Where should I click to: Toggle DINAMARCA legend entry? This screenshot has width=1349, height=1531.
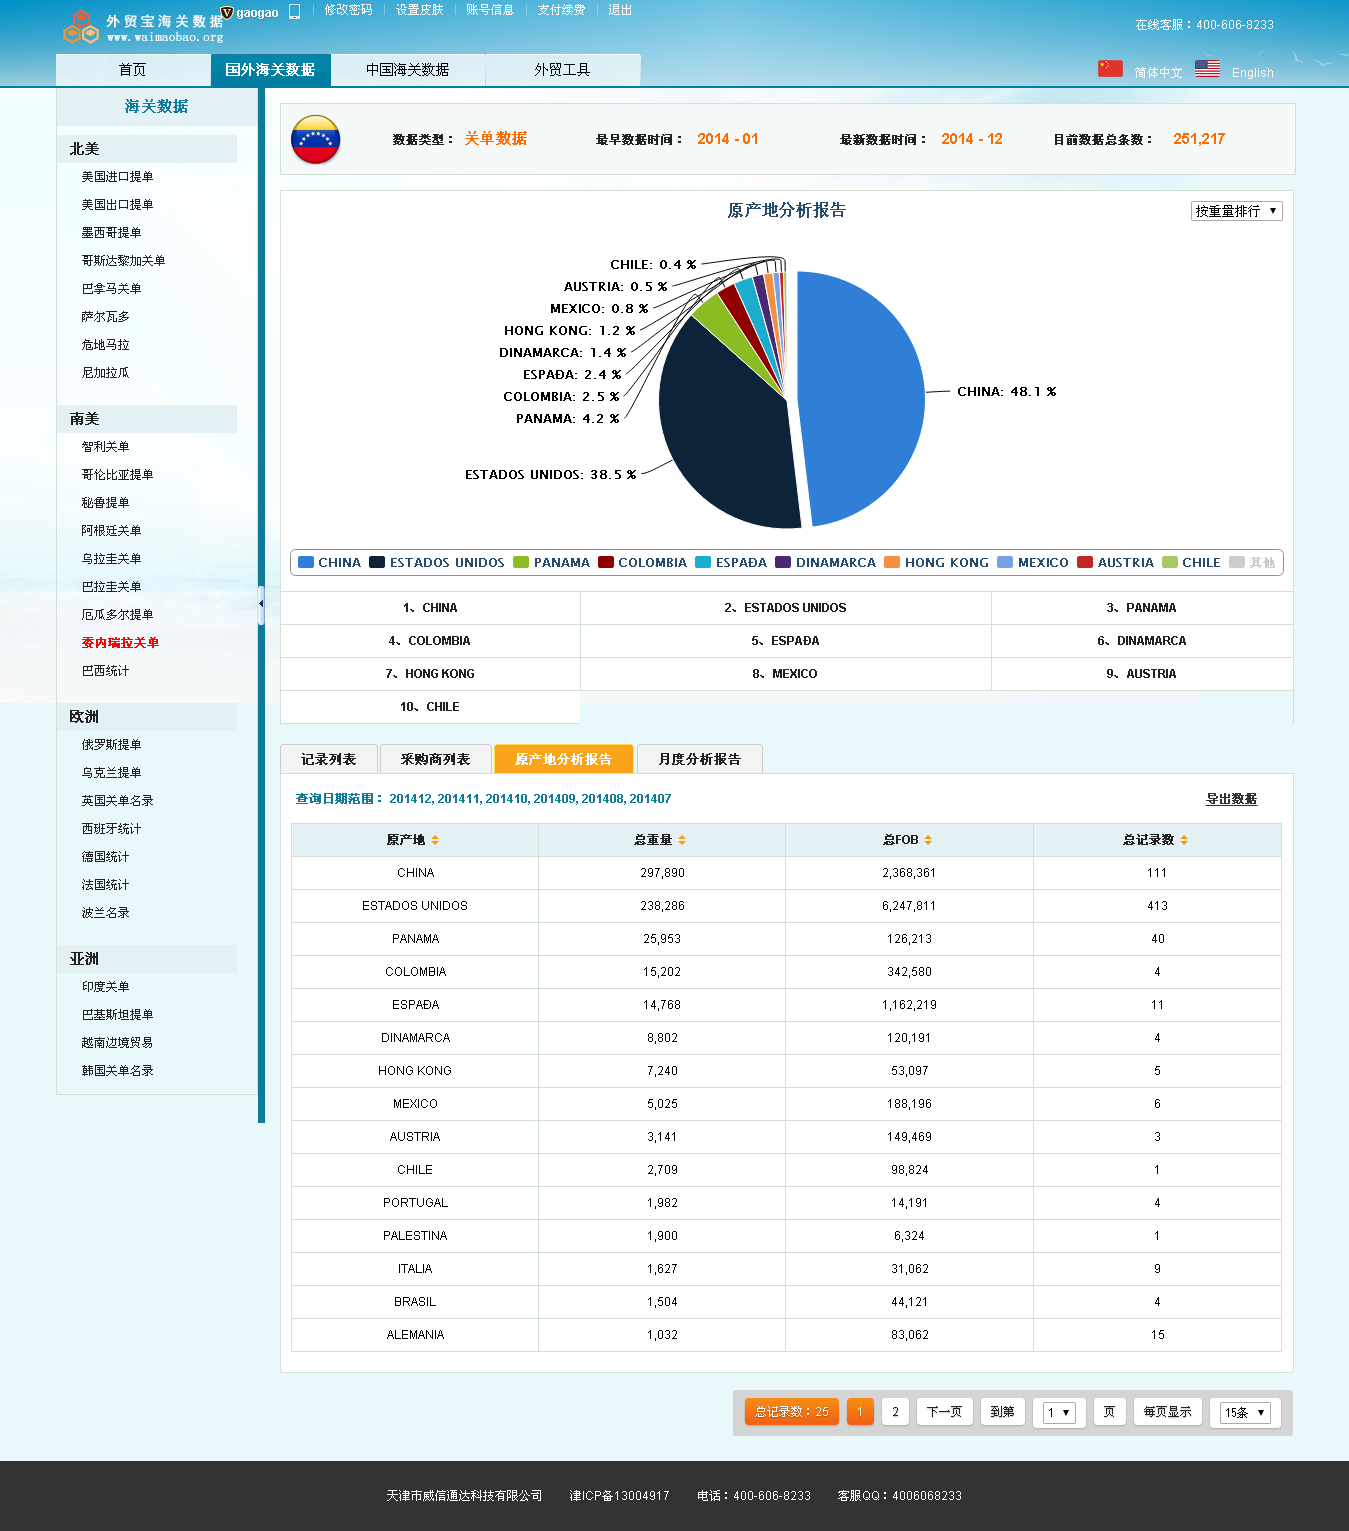(x=825, y=563)
